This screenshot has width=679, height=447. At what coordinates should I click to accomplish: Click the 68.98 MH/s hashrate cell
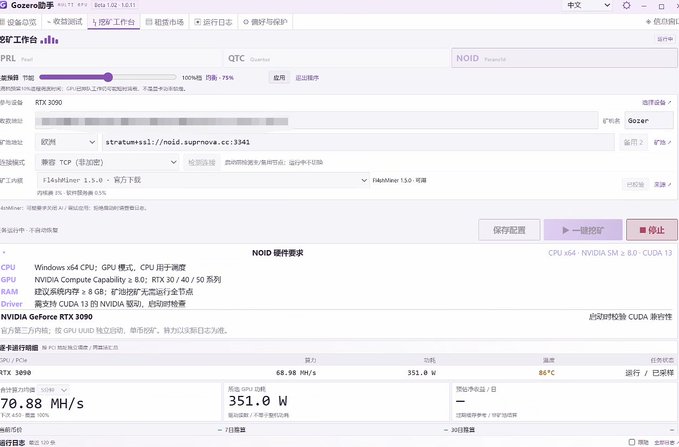(x=296, y=372)
